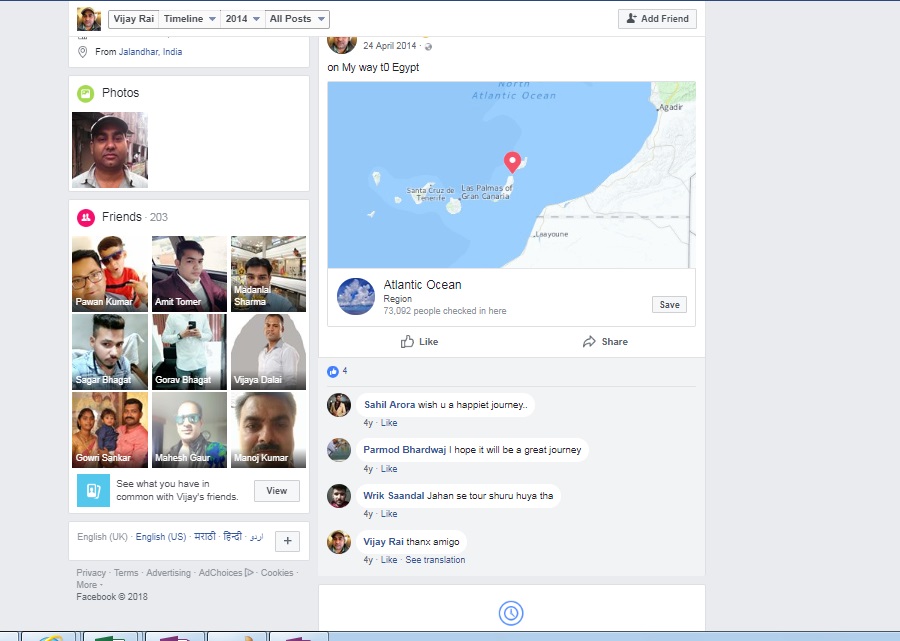Viewport: 900px width, 641px height.
Task: Click View common friends button
Action: tap(277, 491)
